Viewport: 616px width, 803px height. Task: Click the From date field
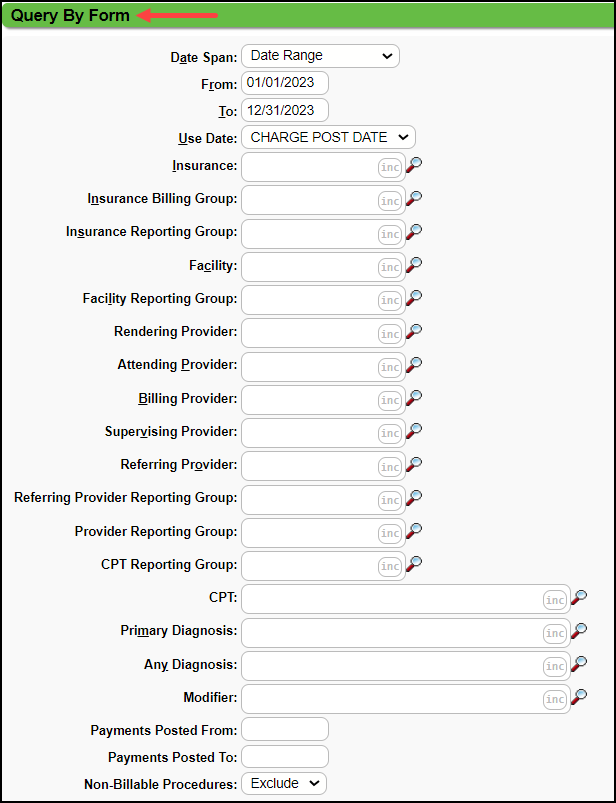[x=285, y=83]
